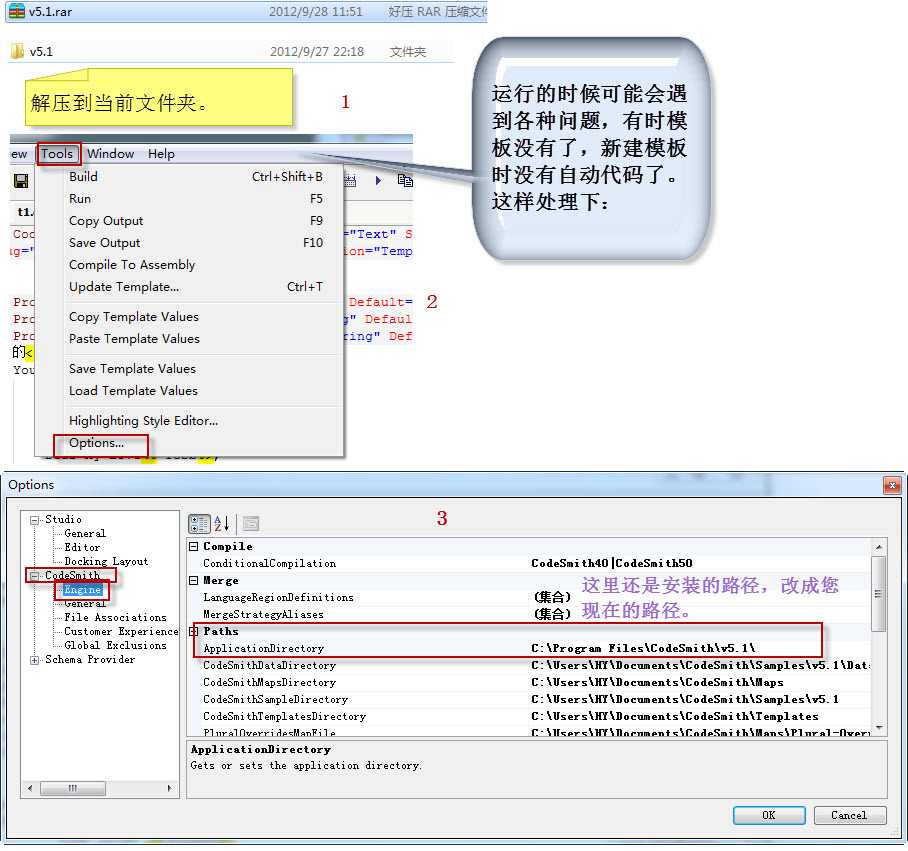The width and height of the screenshot is (908, 851).
Task: Select File Associations tree item
Action: click(115, 618)
